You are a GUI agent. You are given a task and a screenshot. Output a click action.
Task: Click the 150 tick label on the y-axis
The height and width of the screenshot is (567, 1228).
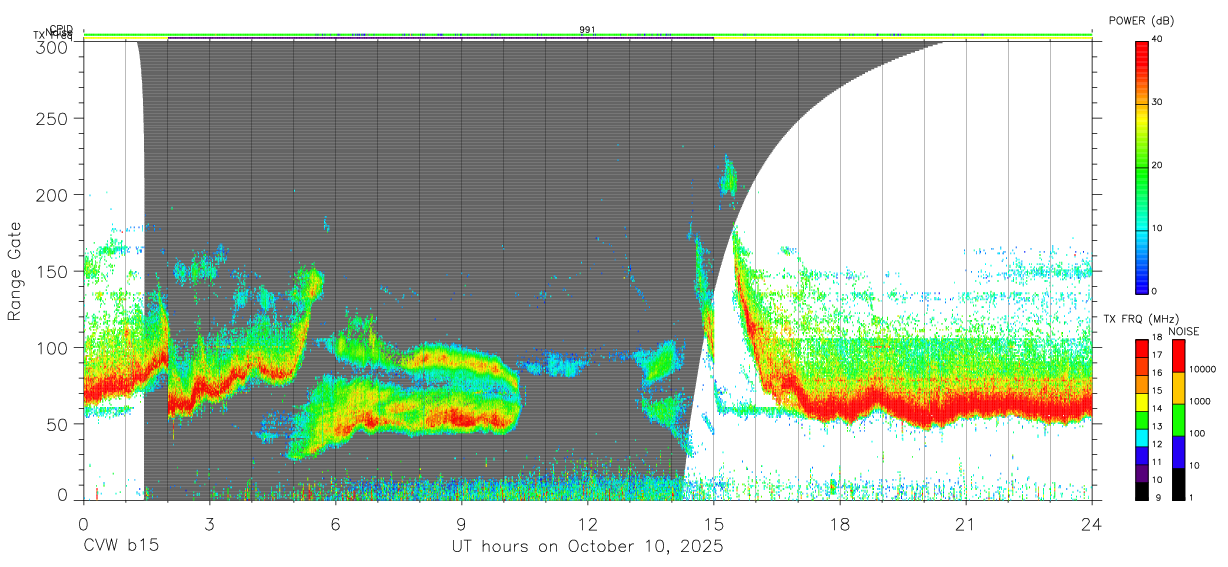coord(53,271)
